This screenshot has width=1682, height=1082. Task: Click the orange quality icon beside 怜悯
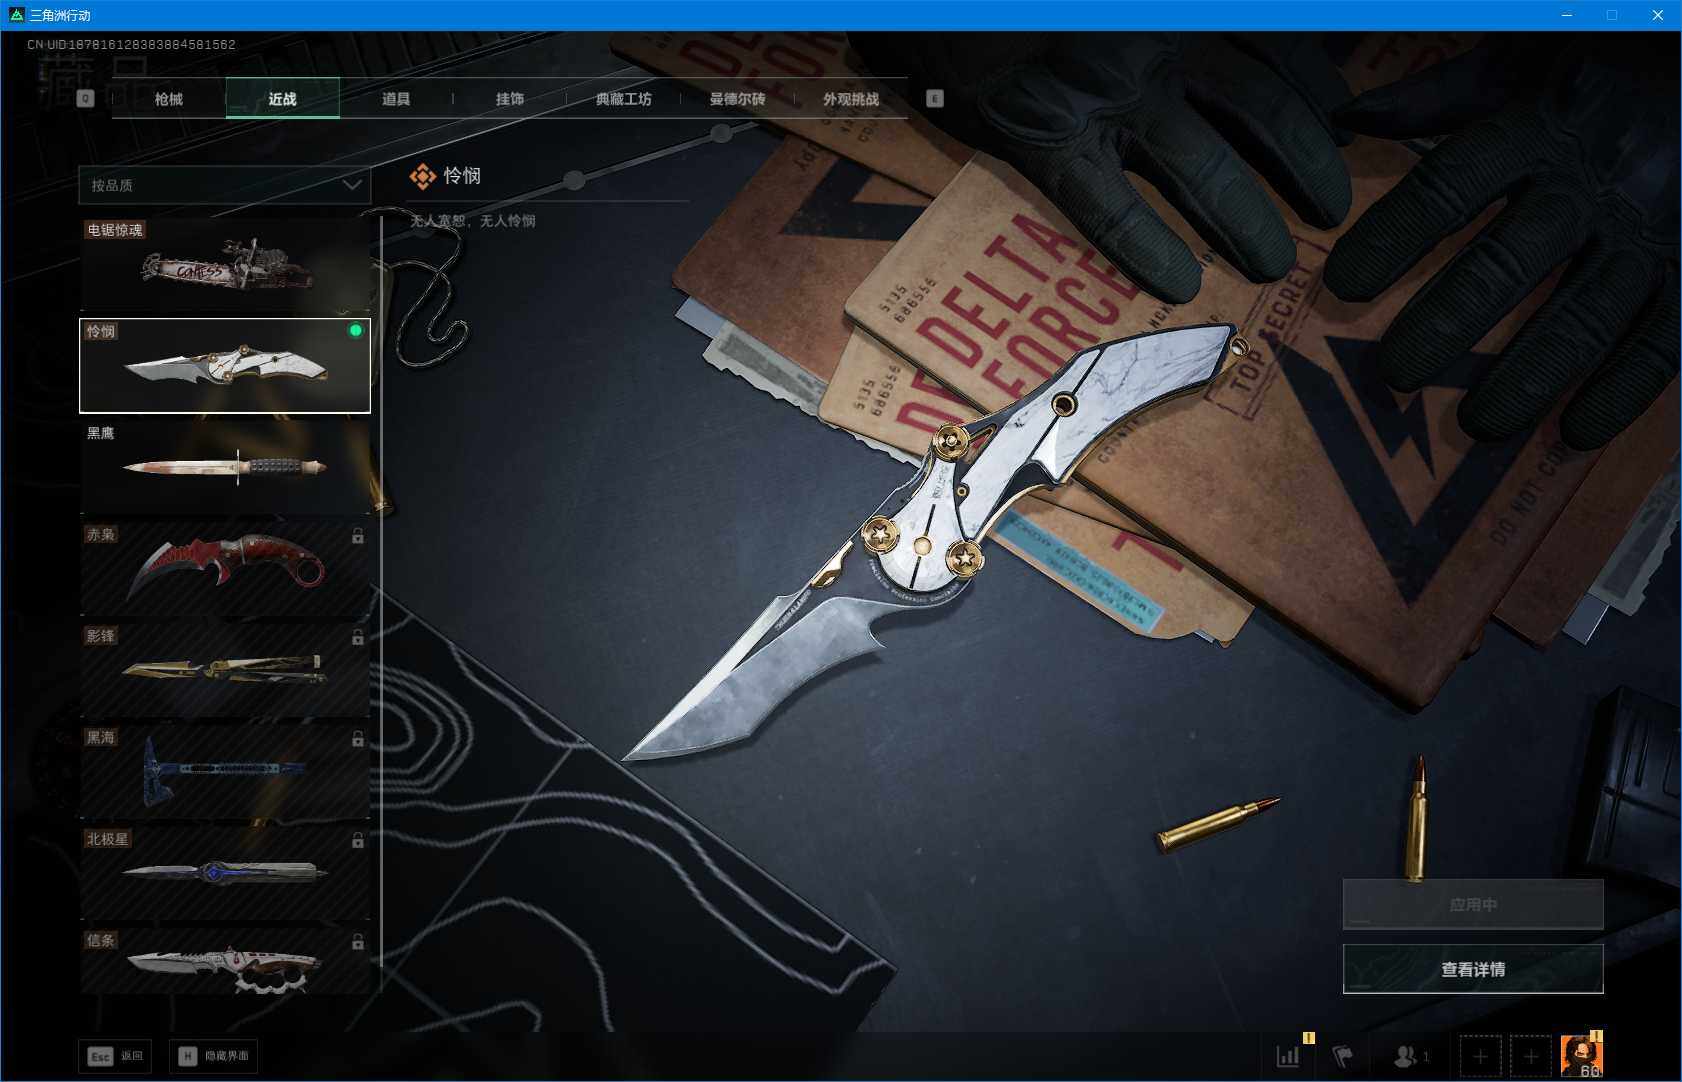[x=422, y=177]
